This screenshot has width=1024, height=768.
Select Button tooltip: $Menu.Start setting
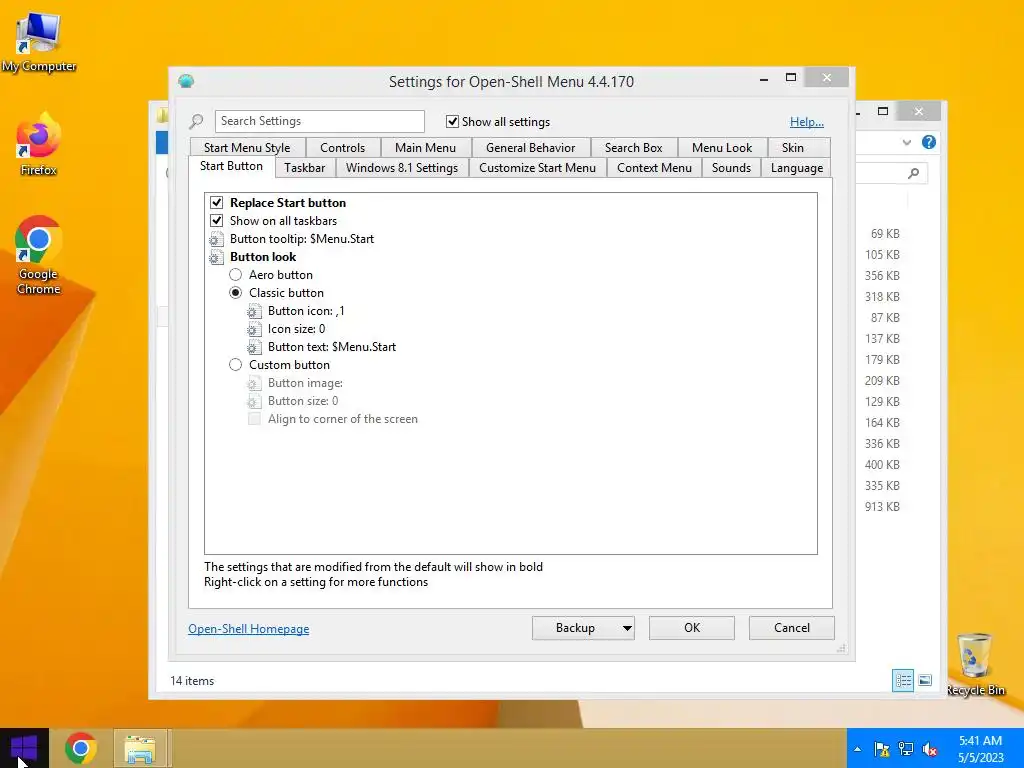click(x=302, y=239)
